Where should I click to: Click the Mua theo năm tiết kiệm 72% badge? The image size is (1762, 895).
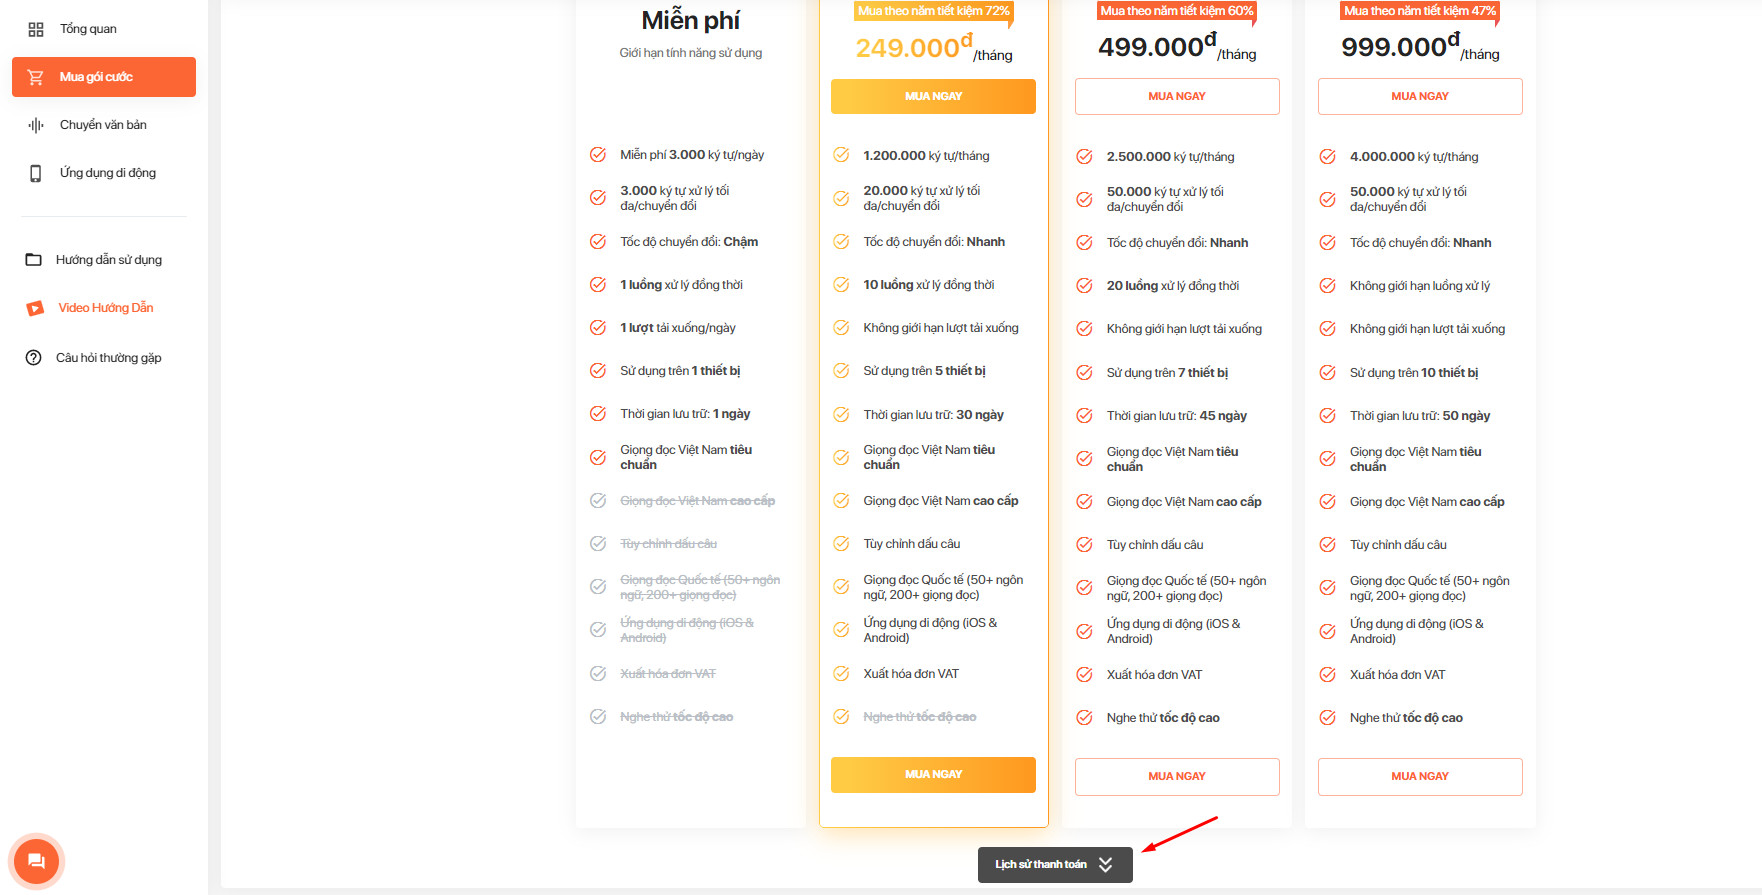933,11
